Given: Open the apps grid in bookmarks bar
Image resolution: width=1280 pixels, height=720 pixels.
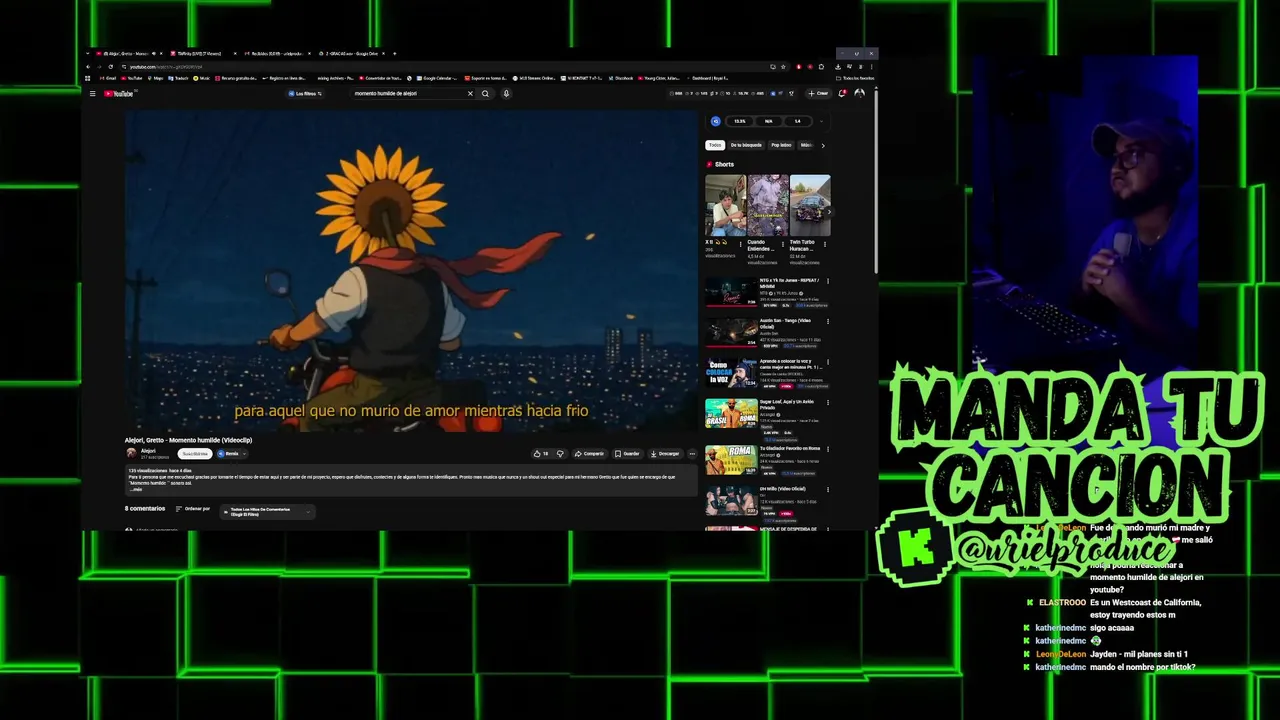Looking at the screenshot, I should point(88,78).
